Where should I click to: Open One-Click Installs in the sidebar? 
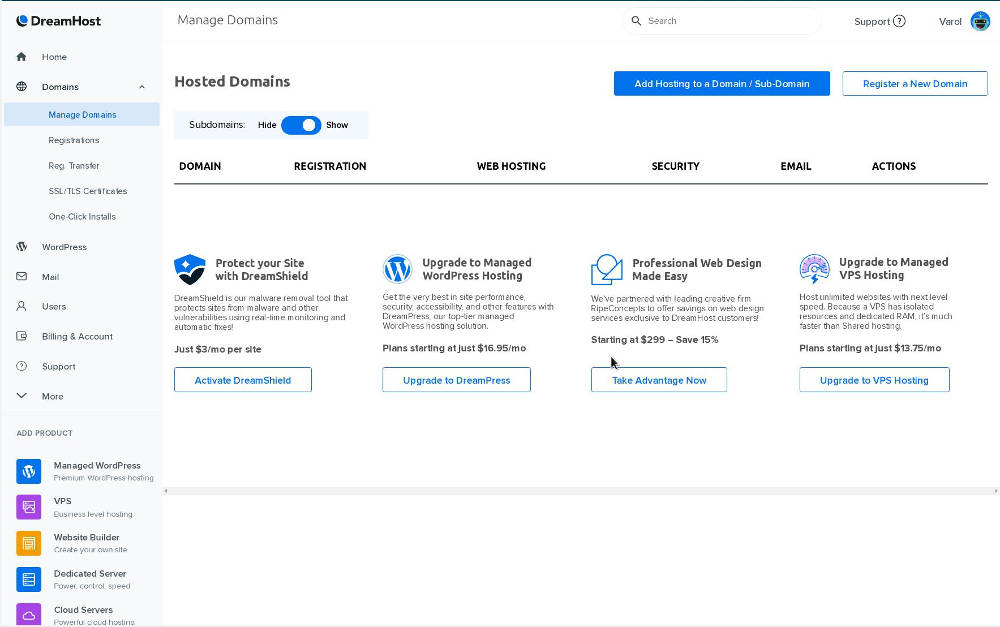point(82,217)
